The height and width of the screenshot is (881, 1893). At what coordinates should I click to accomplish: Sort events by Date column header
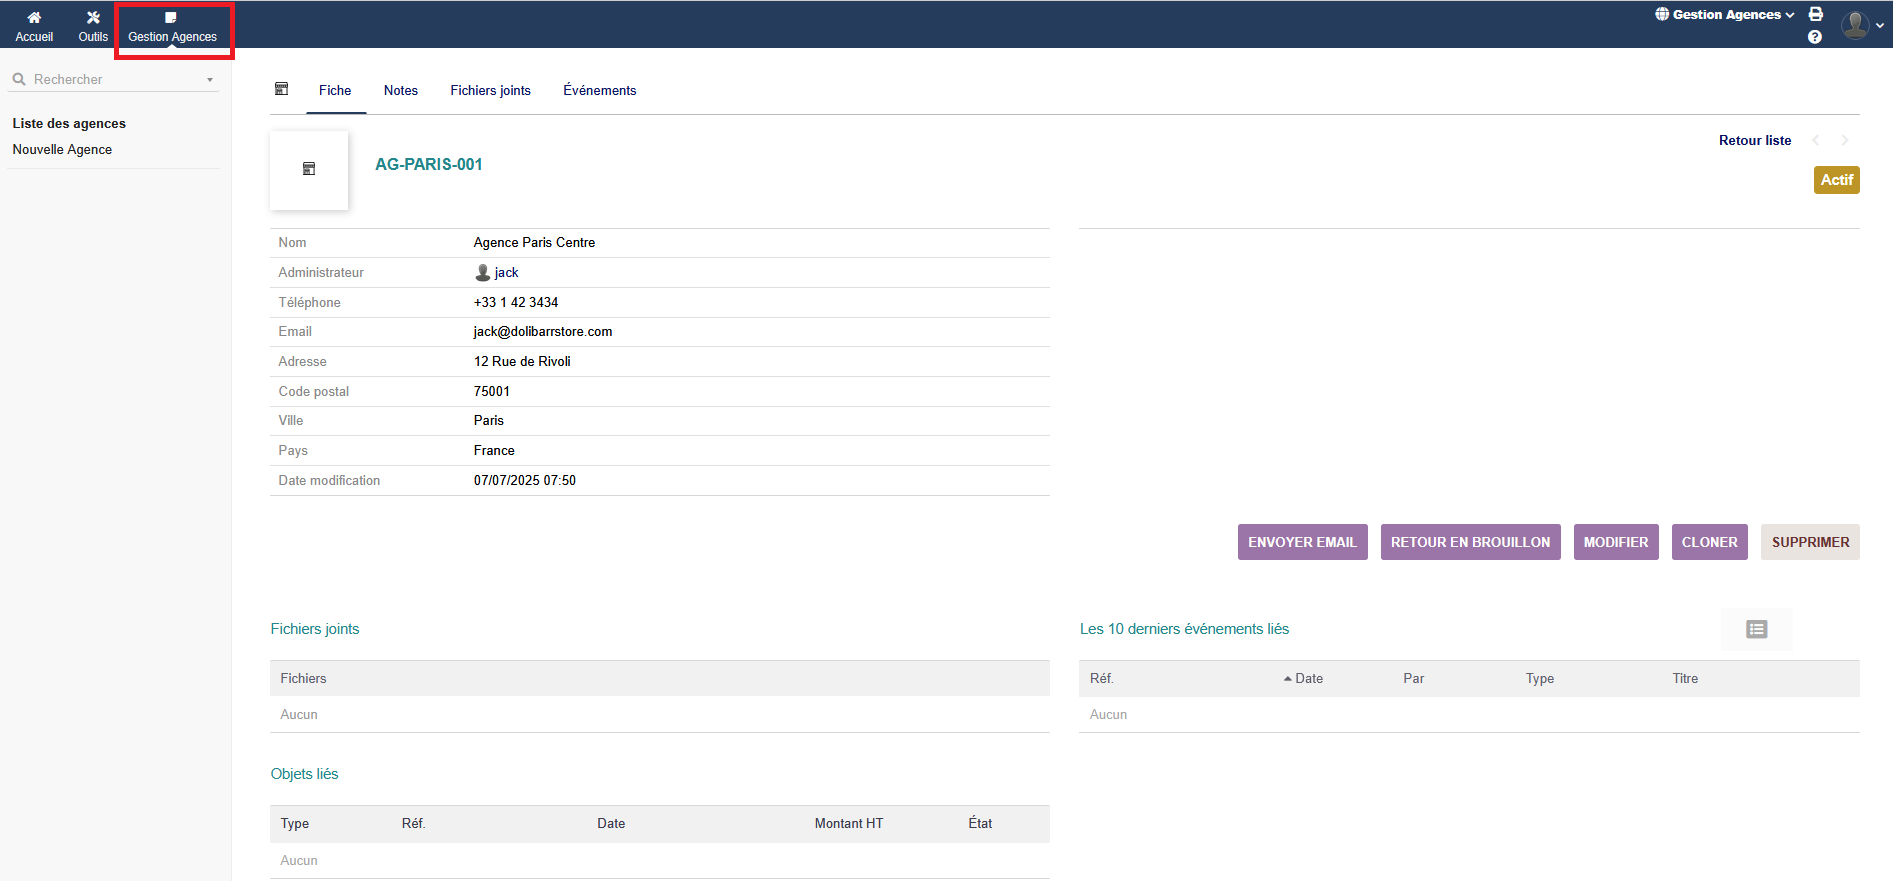tap(1308, 679)
